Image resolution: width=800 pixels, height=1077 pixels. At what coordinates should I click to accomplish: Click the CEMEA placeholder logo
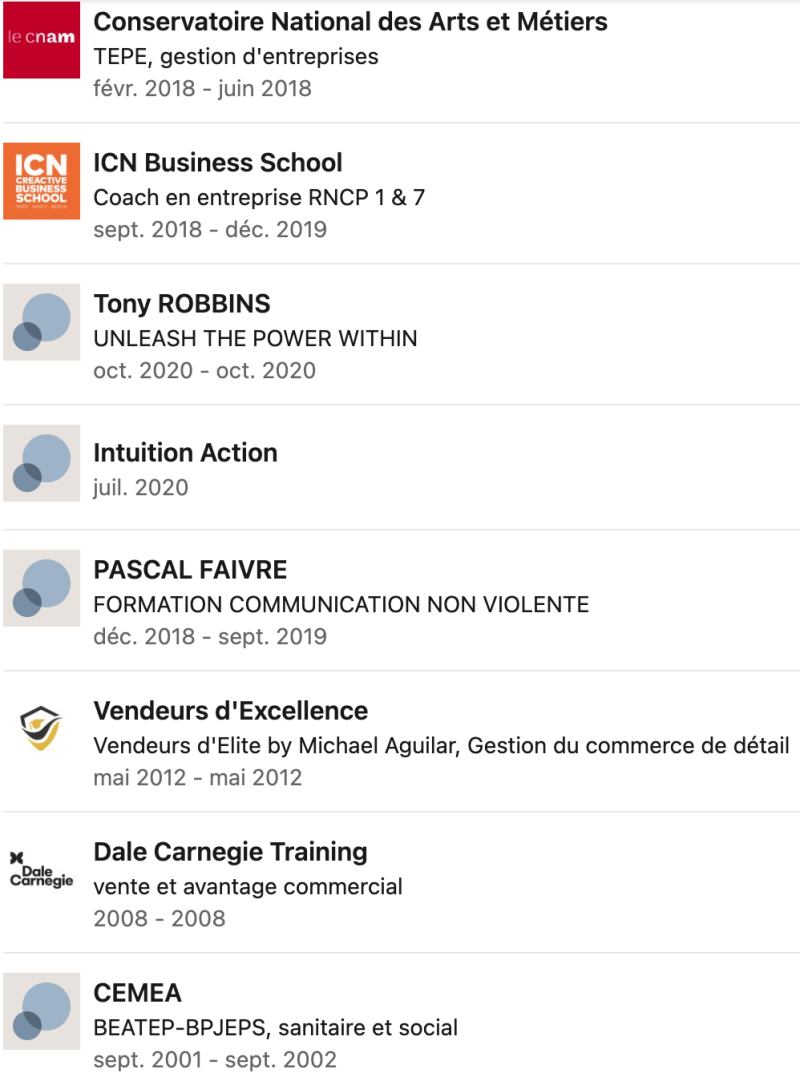[x=41, y=1011]
